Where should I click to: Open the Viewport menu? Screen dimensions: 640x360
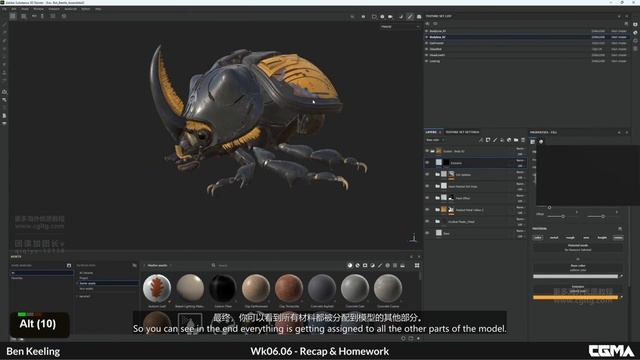(x=54, y=9)
